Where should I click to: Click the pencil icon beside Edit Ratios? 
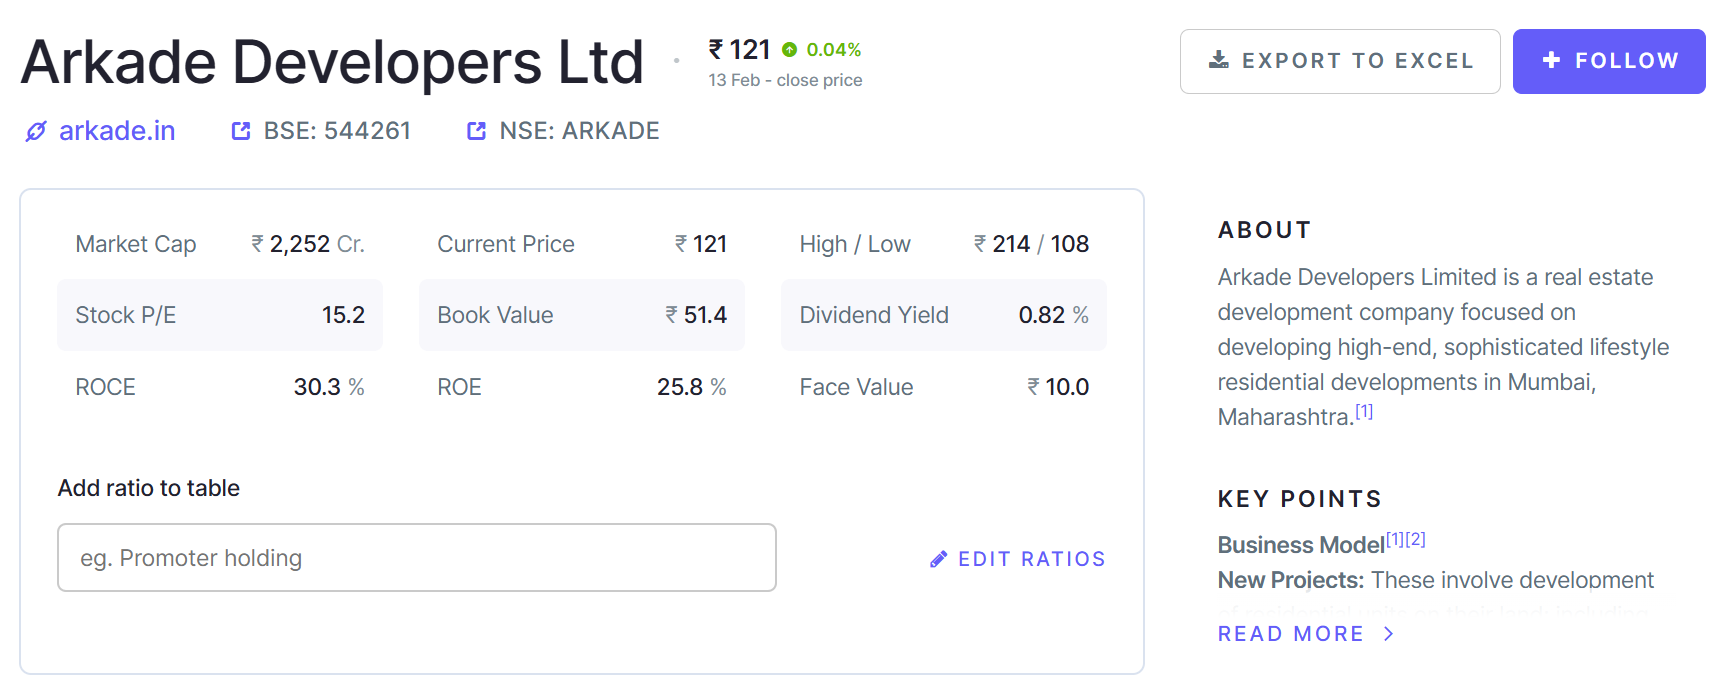[x=938, y=559]
